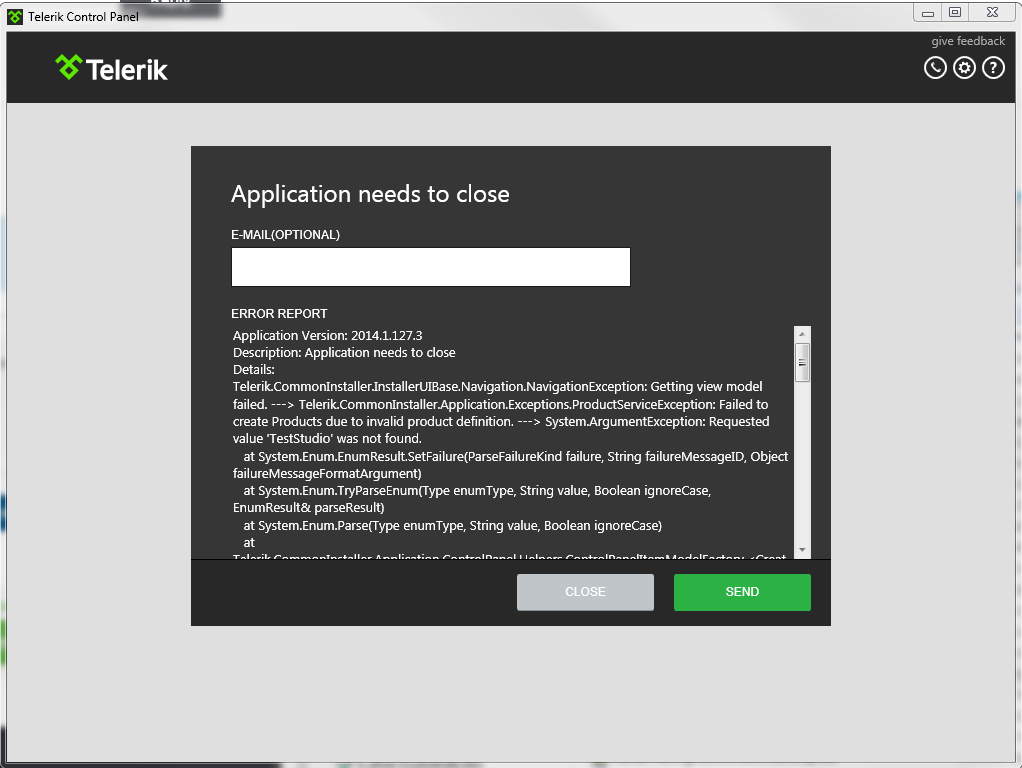This screenshot has width=1022, height=768.
Task: Close the Telerik Control Panel window
Action: point(992,12)
